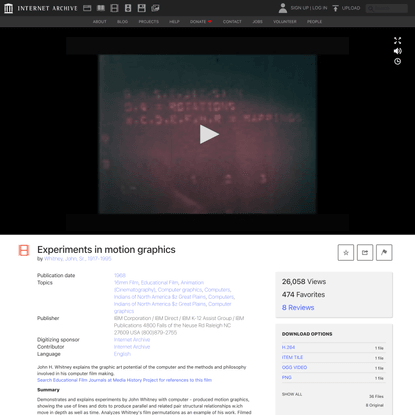Click inside the Search box
The width and height of the screenshot is (415, 415).
[x=387, y=8]
